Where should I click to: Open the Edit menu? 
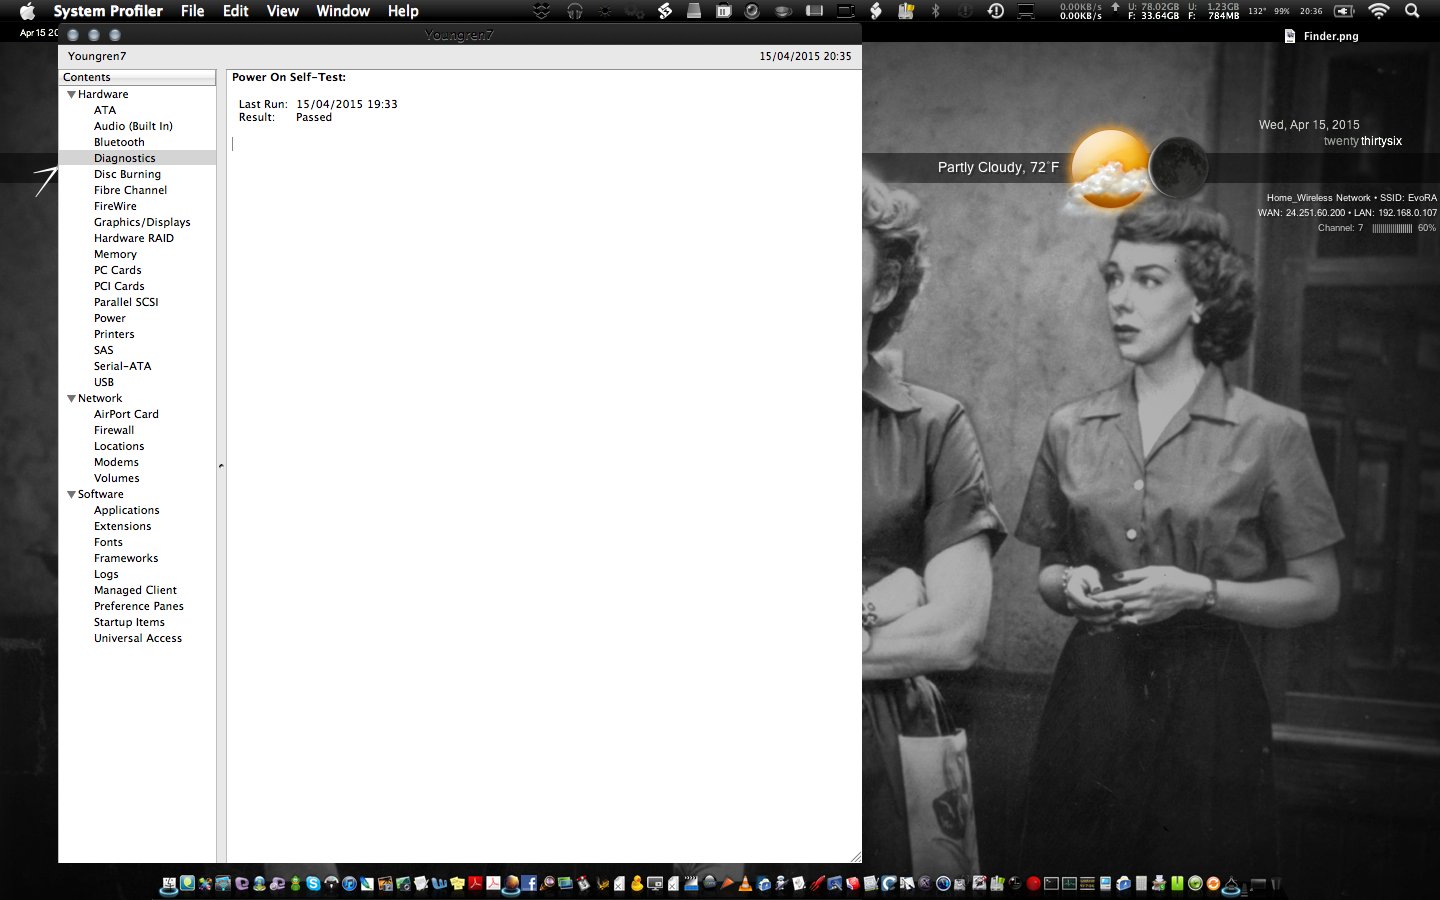pos(236,11)
